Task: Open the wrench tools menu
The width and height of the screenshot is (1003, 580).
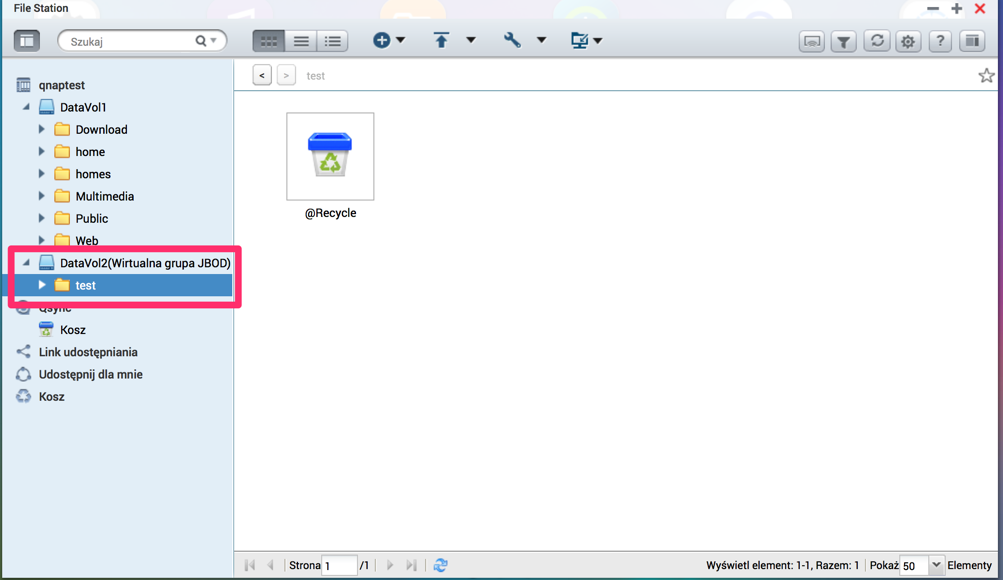Action: pyautogui.click(x=512, y=41)
